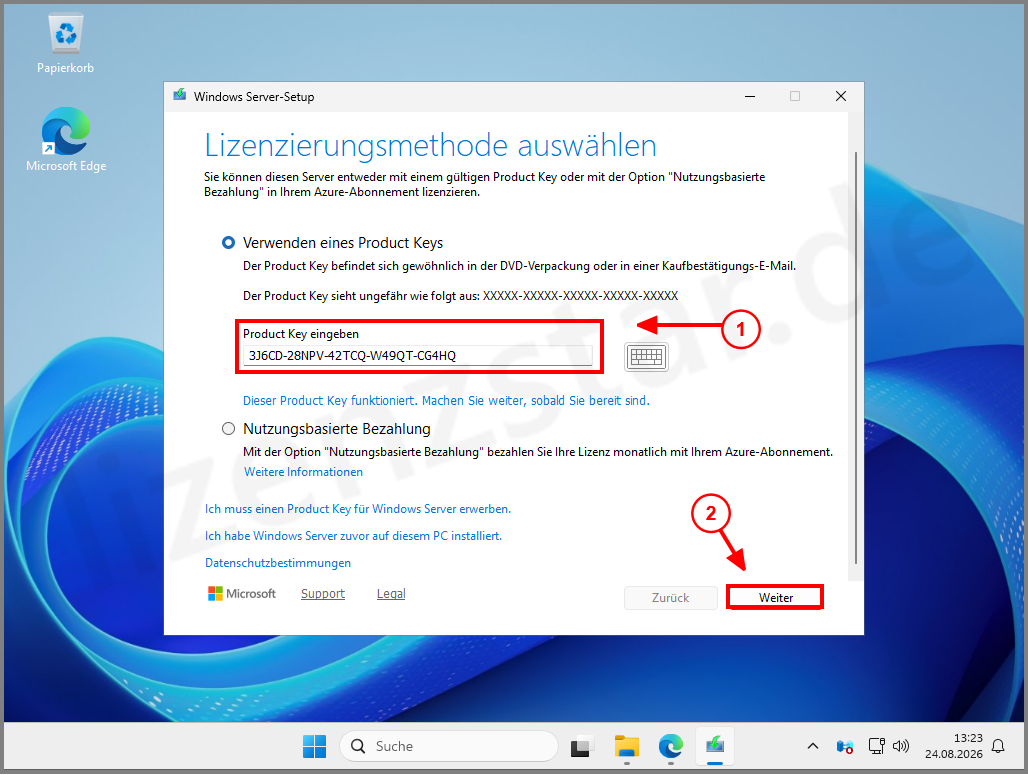Click the 'Lizenzierungsmethode auswählen' heading
The width and height of the screenshot is (1028, 775).
(x=431, y=146)
